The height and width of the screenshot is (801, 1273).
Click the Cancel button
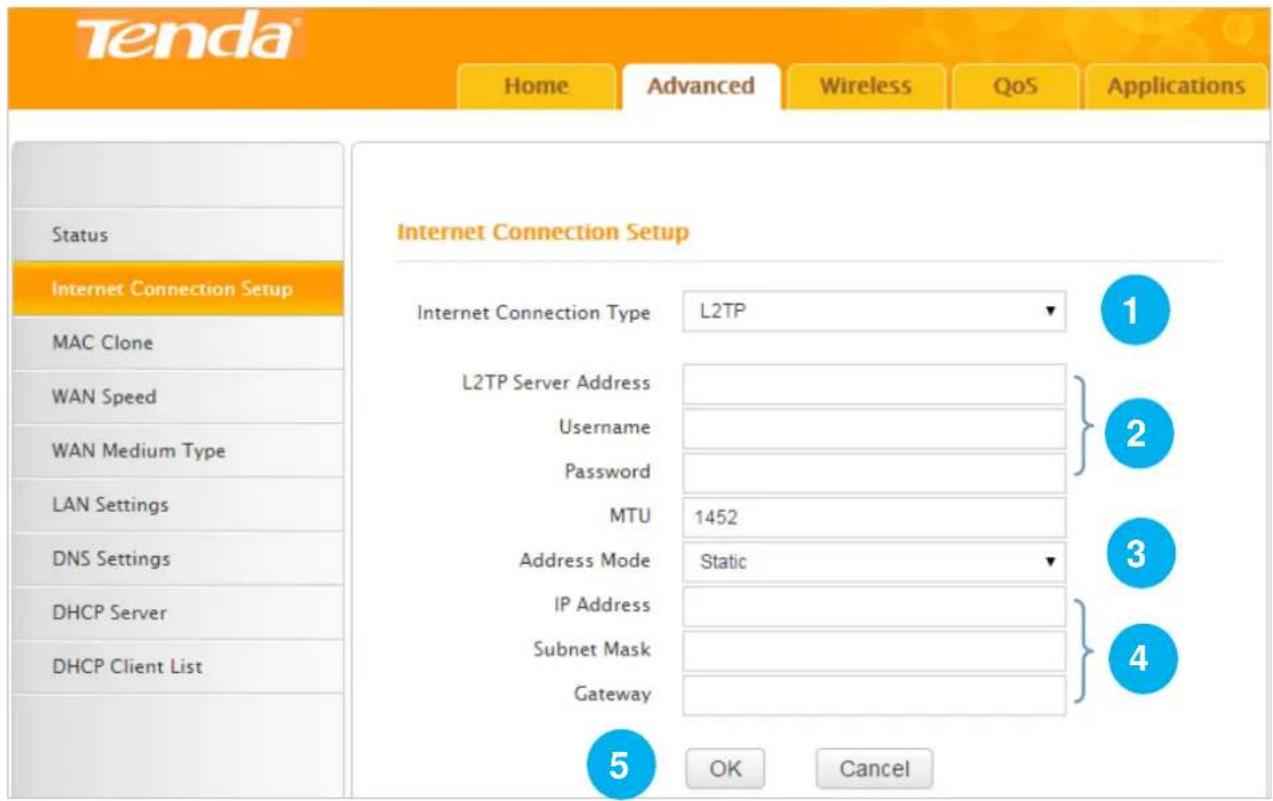(x=874, y=769)
